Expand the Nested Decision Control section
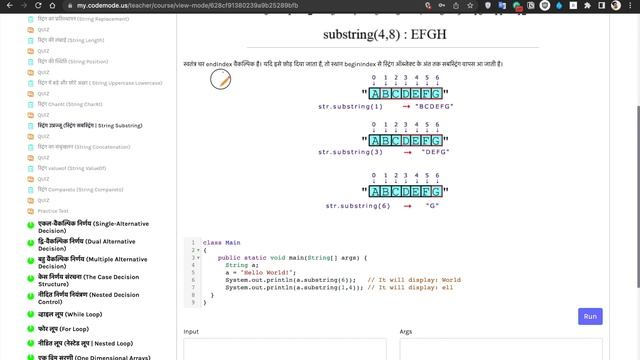Viewport: 640px width, 360px height. [89, 298]
